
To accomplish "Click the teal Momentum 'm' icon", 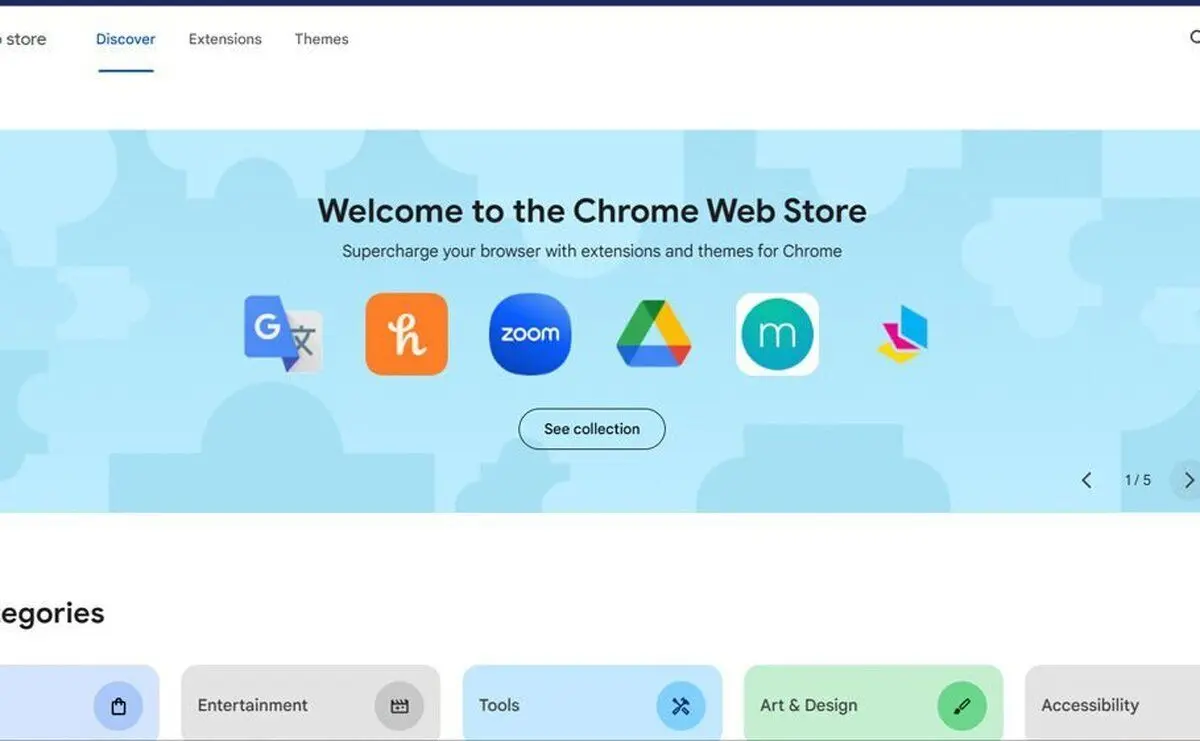I will point(777,334).
